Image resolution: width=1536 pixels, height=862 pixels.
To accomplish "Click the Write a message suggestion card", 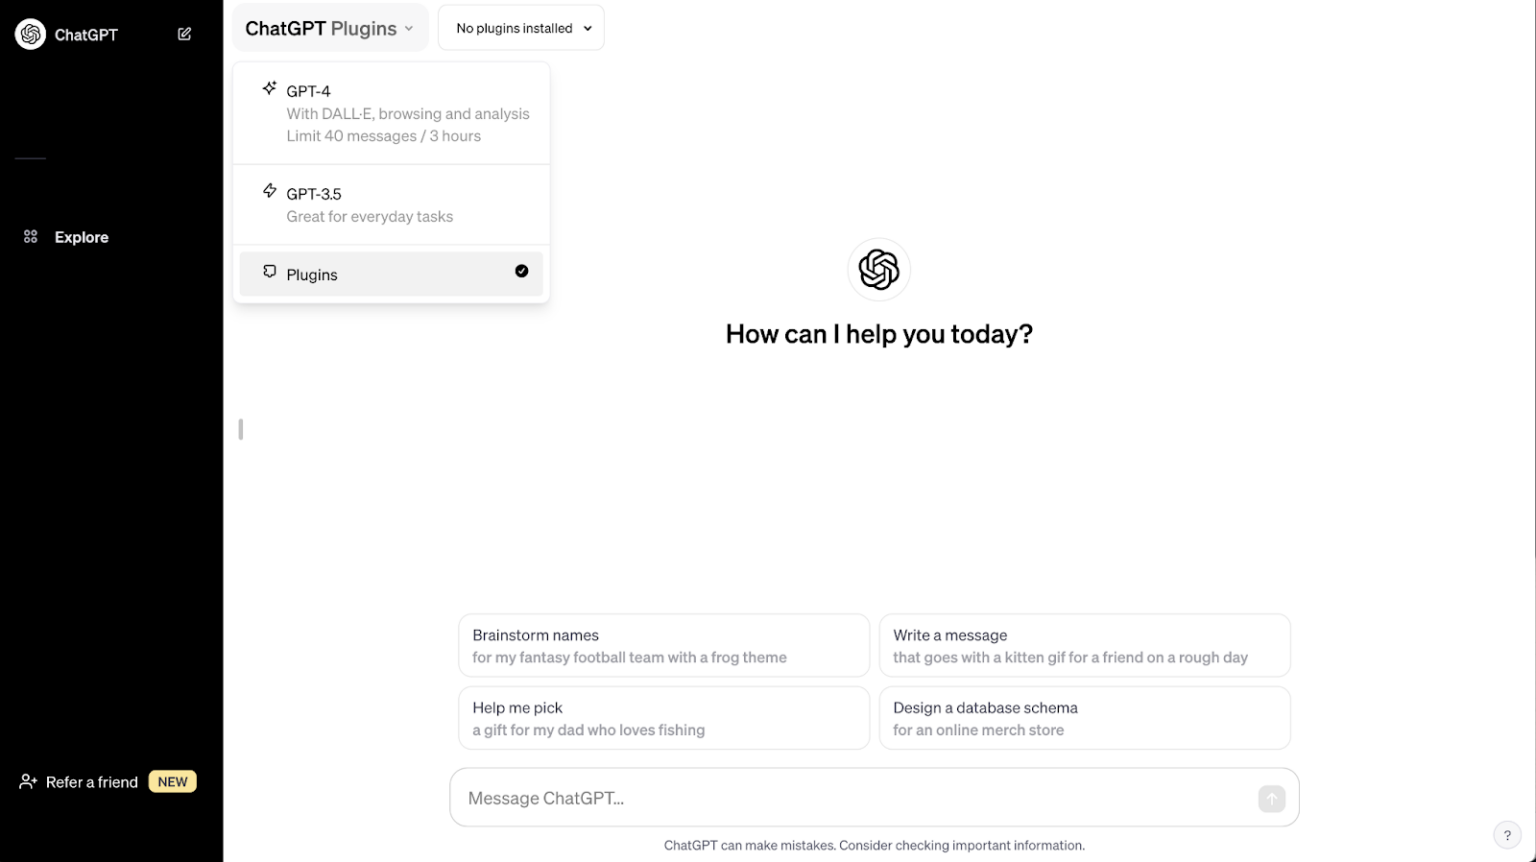I will 1084,646.
